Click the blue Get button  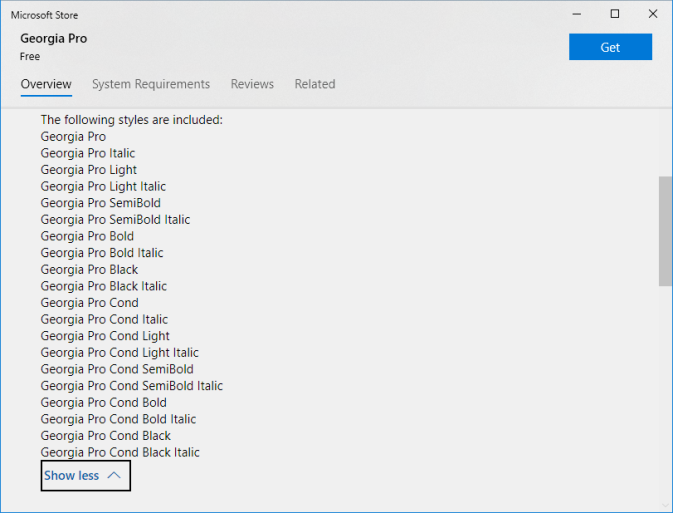pyautogui.click(x=610, y=47)
